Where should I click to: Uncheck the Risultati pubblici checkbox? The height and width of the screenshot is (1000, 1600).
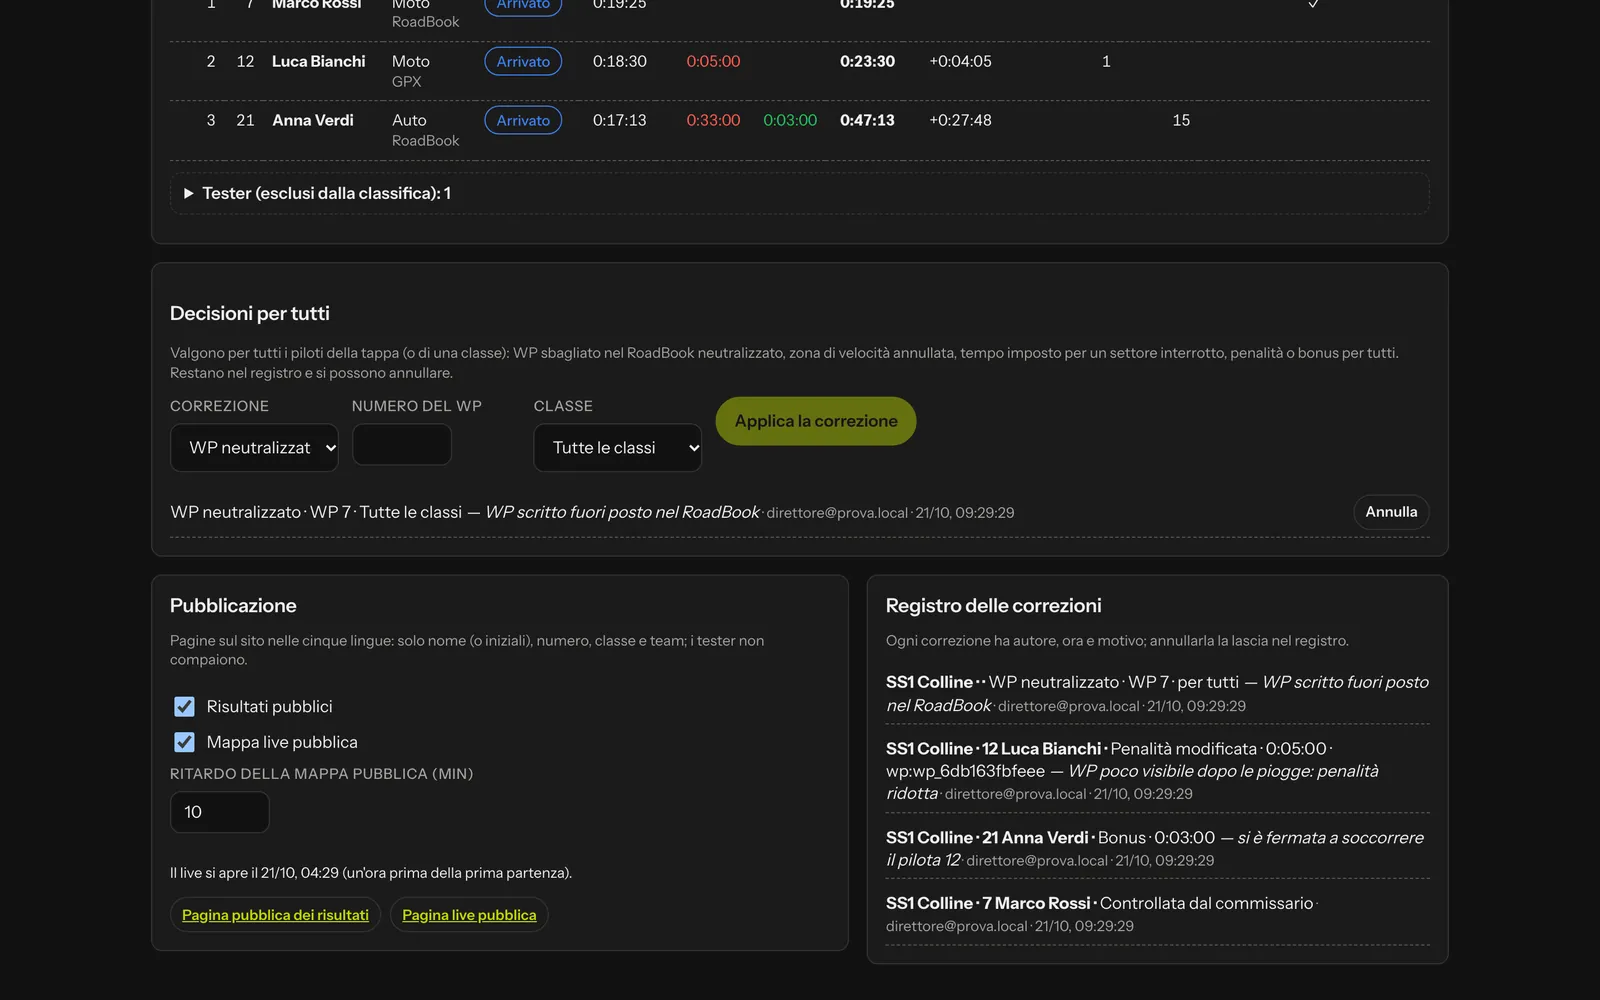(184, 707)
